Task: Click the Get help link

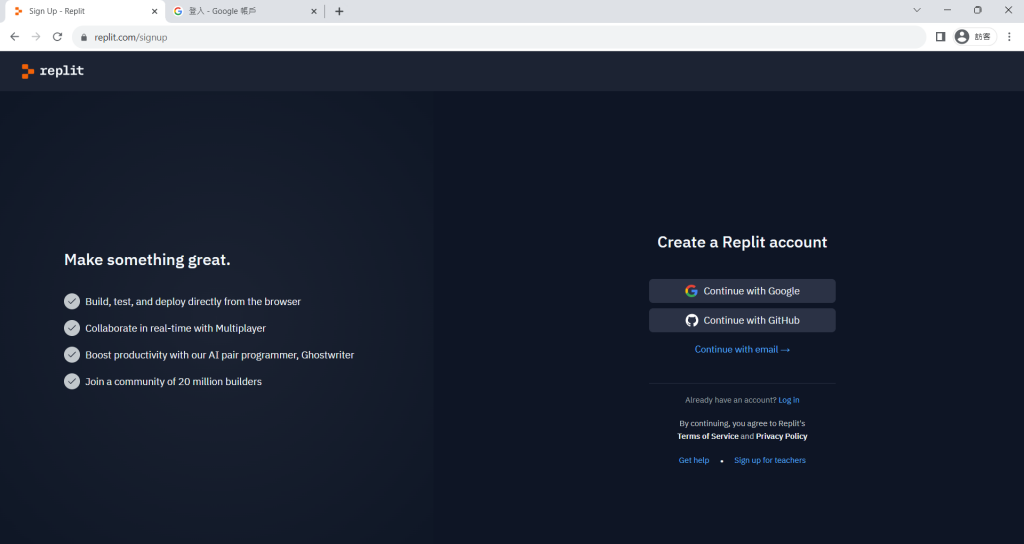Action: (694, 460)
